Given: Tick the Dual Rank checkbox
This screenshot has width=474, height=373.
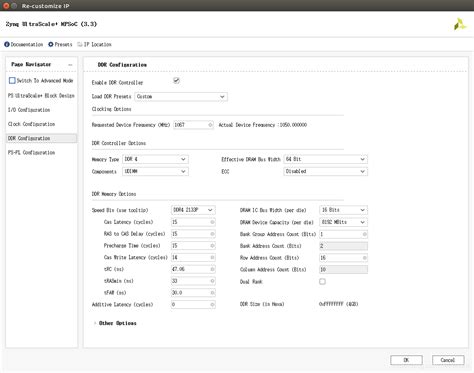Looking at the screenshot, I should tap(322, 282).
